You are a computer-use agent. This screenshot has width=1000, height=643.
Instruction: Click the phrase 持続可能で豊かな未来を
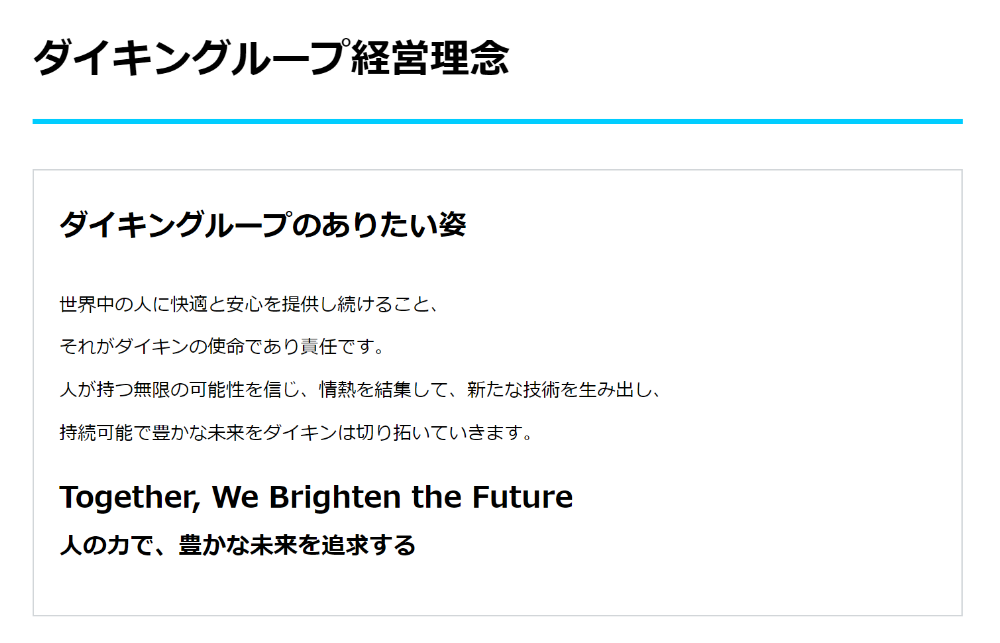point(161,432)
